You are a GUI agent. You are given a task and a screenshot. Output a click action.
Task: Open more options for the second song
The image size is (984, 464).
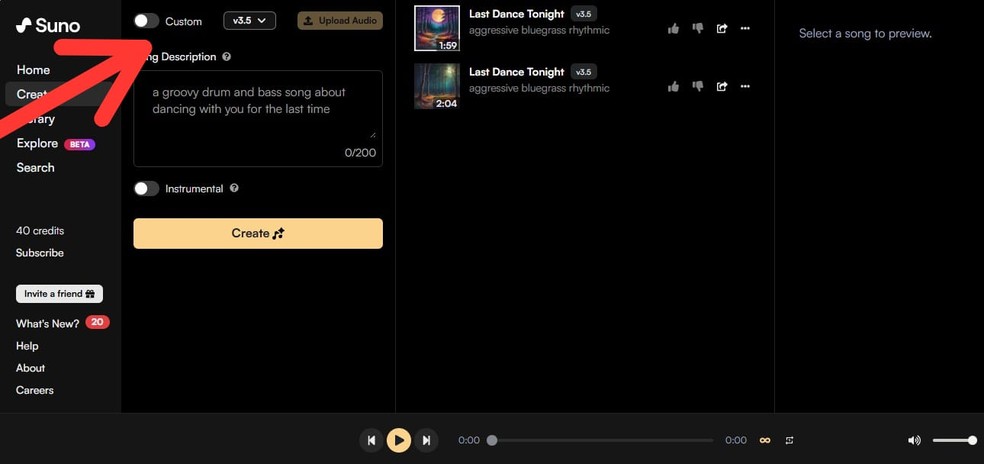point(745,87)
